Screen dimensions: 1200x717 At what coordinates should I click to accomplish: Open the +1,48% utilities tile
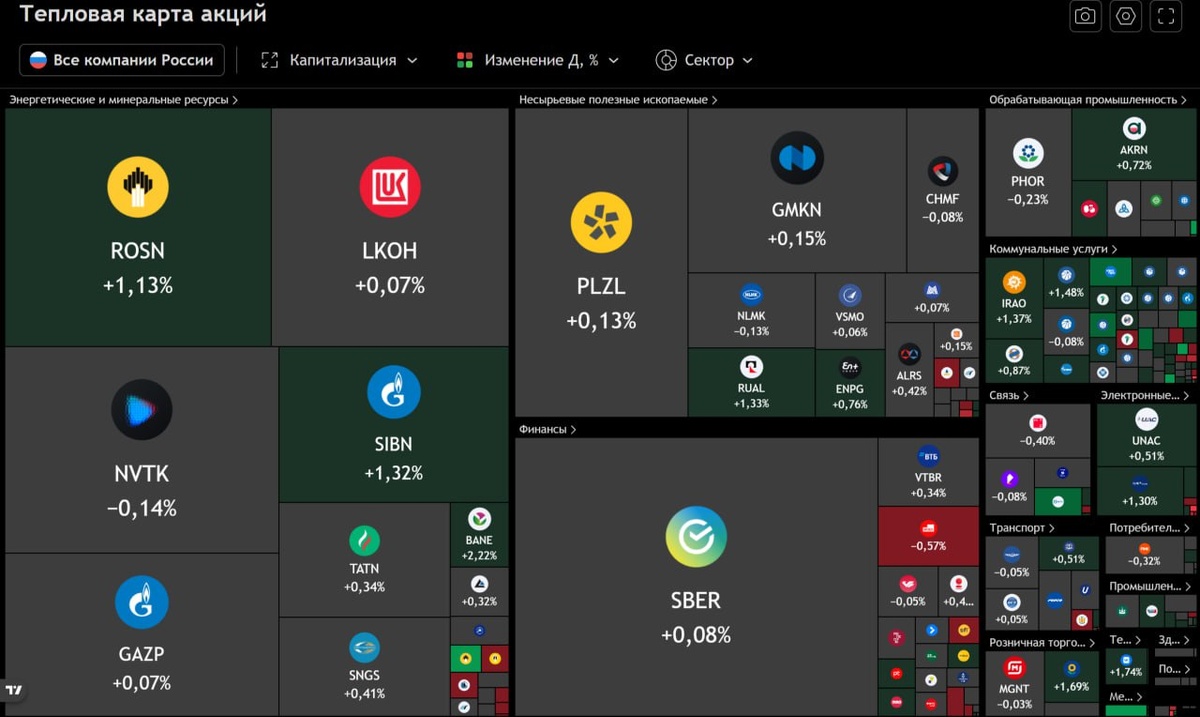tap(1066, 283)
